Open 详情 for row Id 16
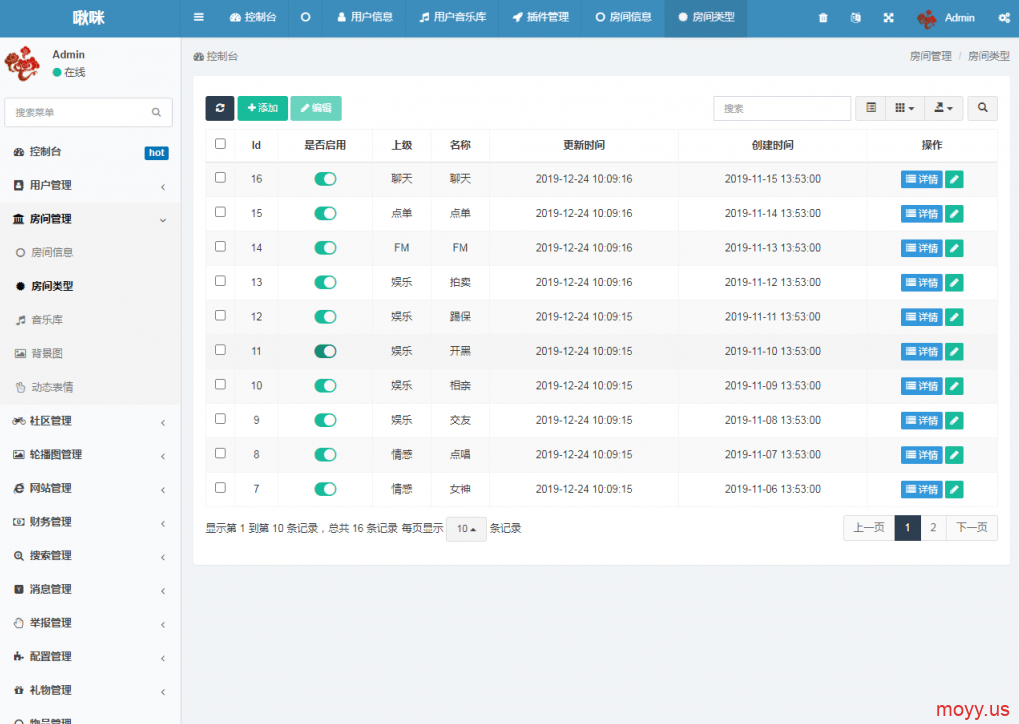1019x724 pixels. coord(922,179)
